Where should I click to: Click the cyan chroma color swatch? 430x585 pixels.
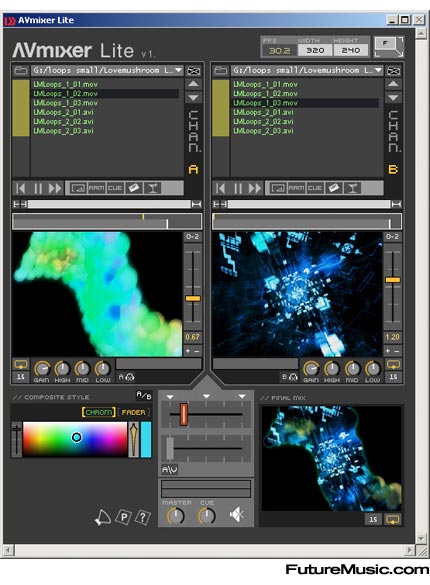point(146,439)
